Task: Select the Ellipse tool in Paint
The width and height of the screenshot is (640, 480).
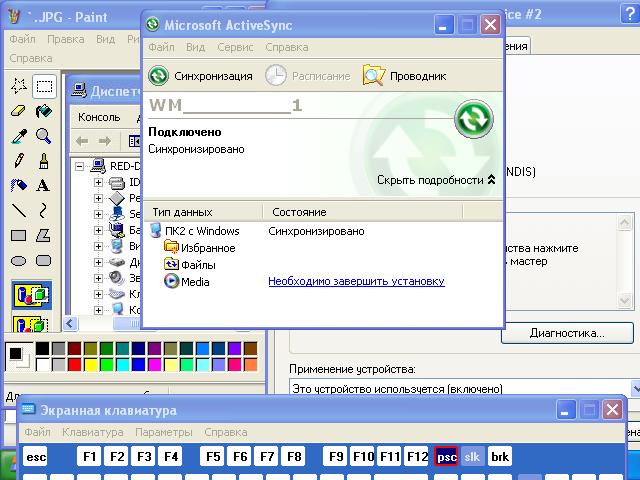Action: 19,260
